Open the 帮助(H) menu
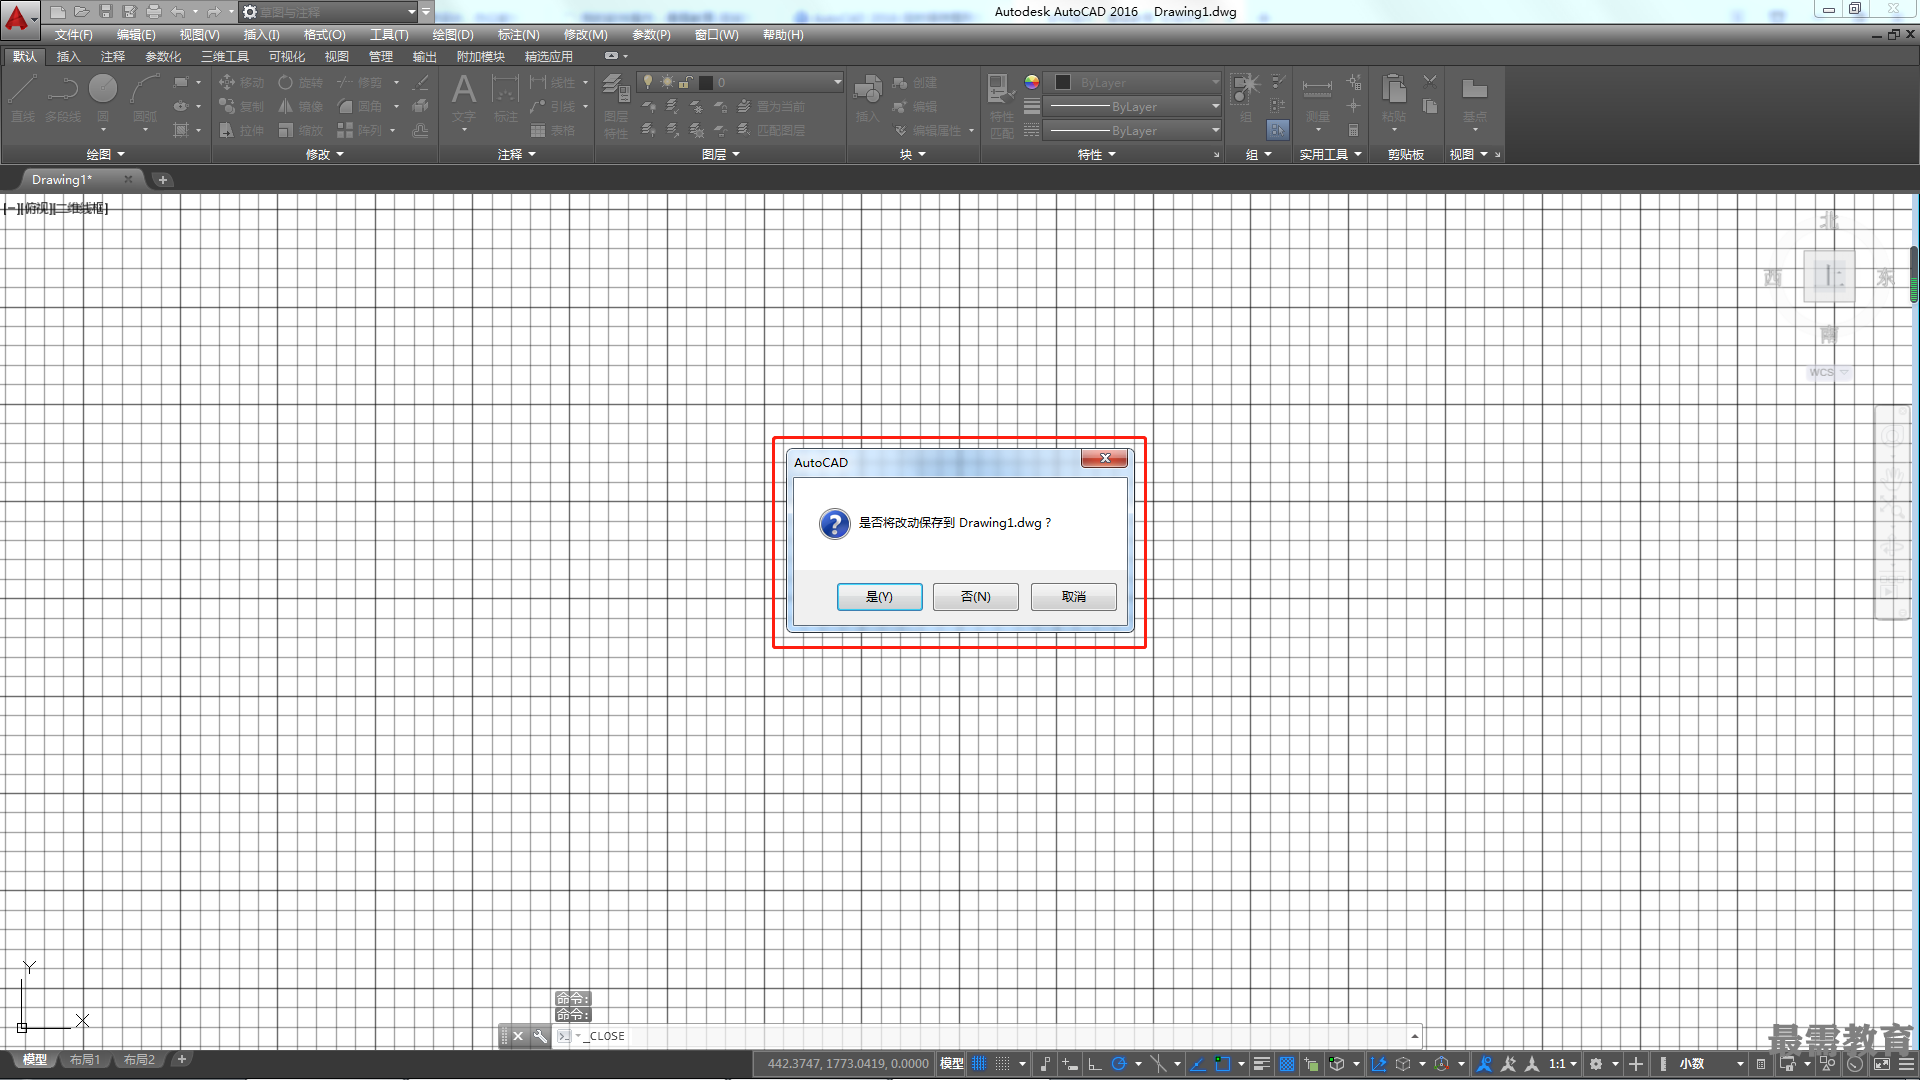This screenshot has height=1080, width=1920. point(783,35)
